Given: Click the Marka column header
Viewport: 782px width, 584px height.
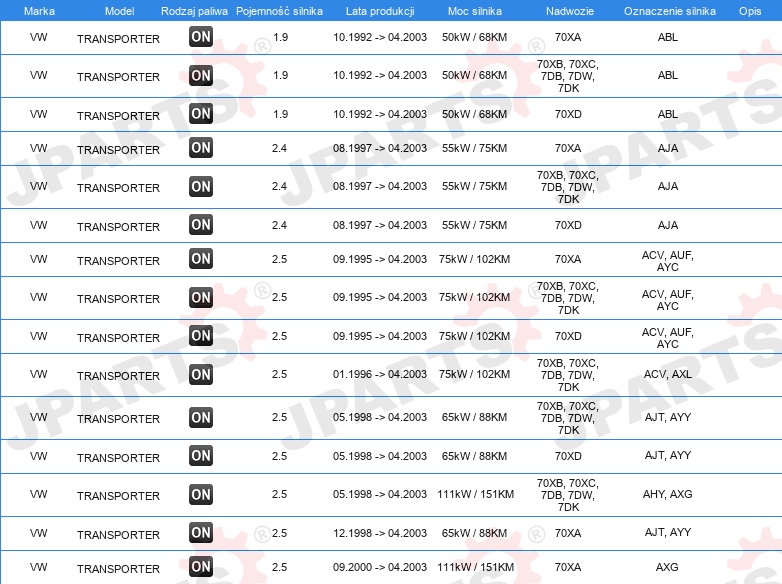Looking at the screenshot, I should coord(39,11).
